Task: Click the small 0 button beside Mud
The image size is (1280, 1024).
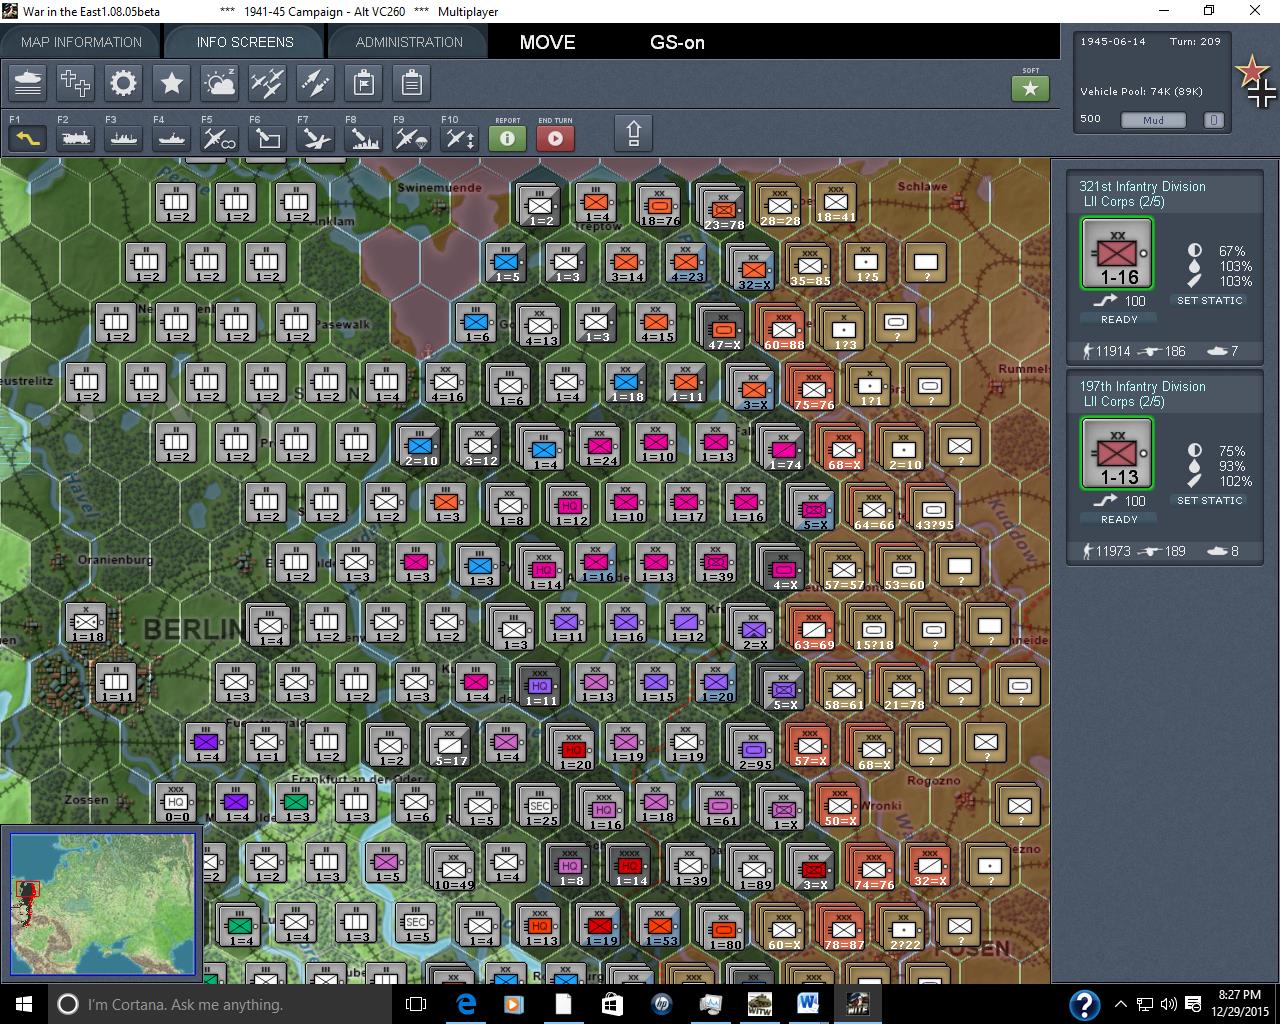Action: pyautogui.click(x=1213, y=120)
